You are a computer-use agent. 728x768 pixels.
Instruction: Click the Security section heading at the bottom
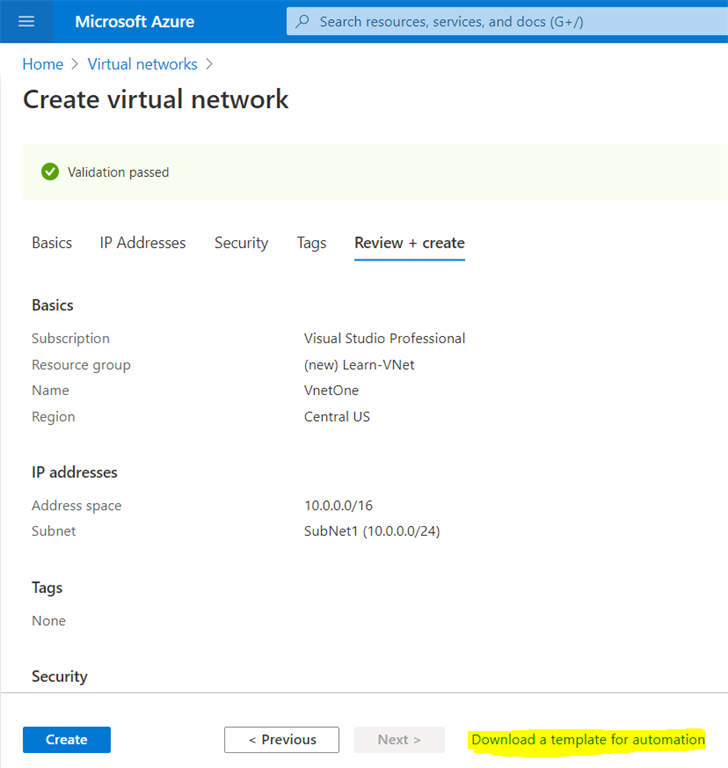click(60, 676)
